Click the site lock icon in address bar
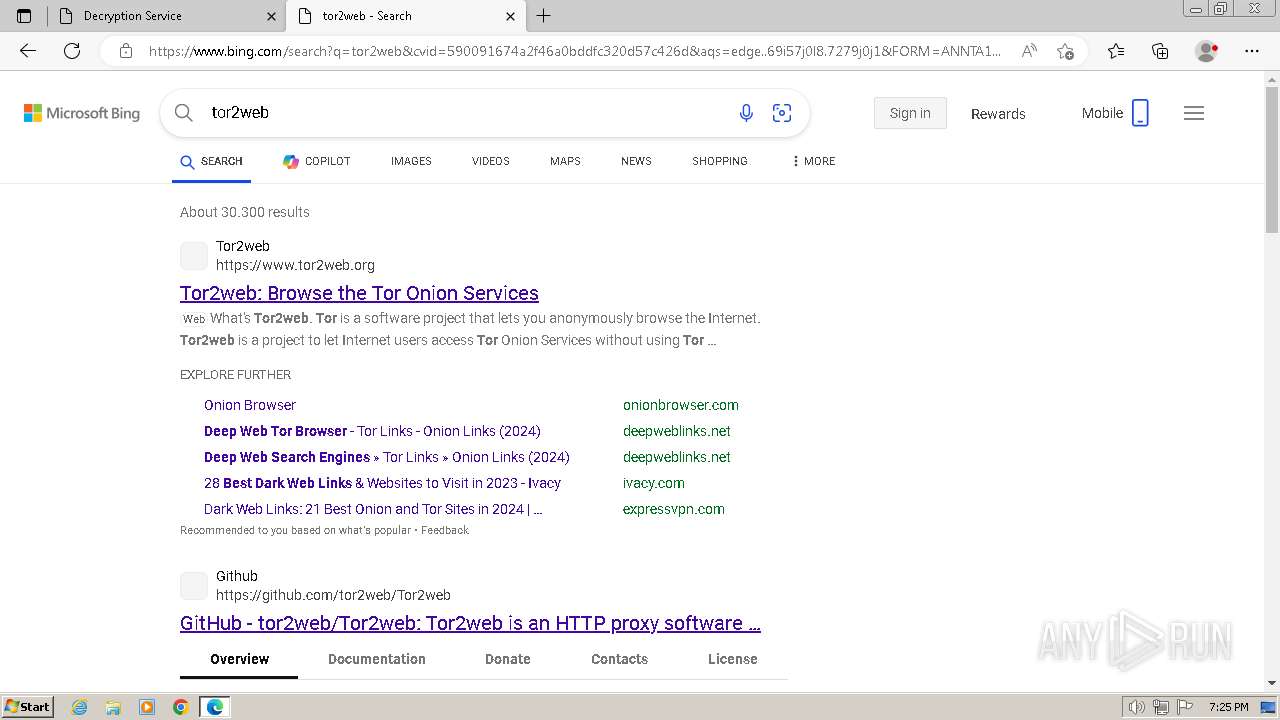Image resolution: width=1280 pixels, height=720 pixels. (x=126, y=51)
